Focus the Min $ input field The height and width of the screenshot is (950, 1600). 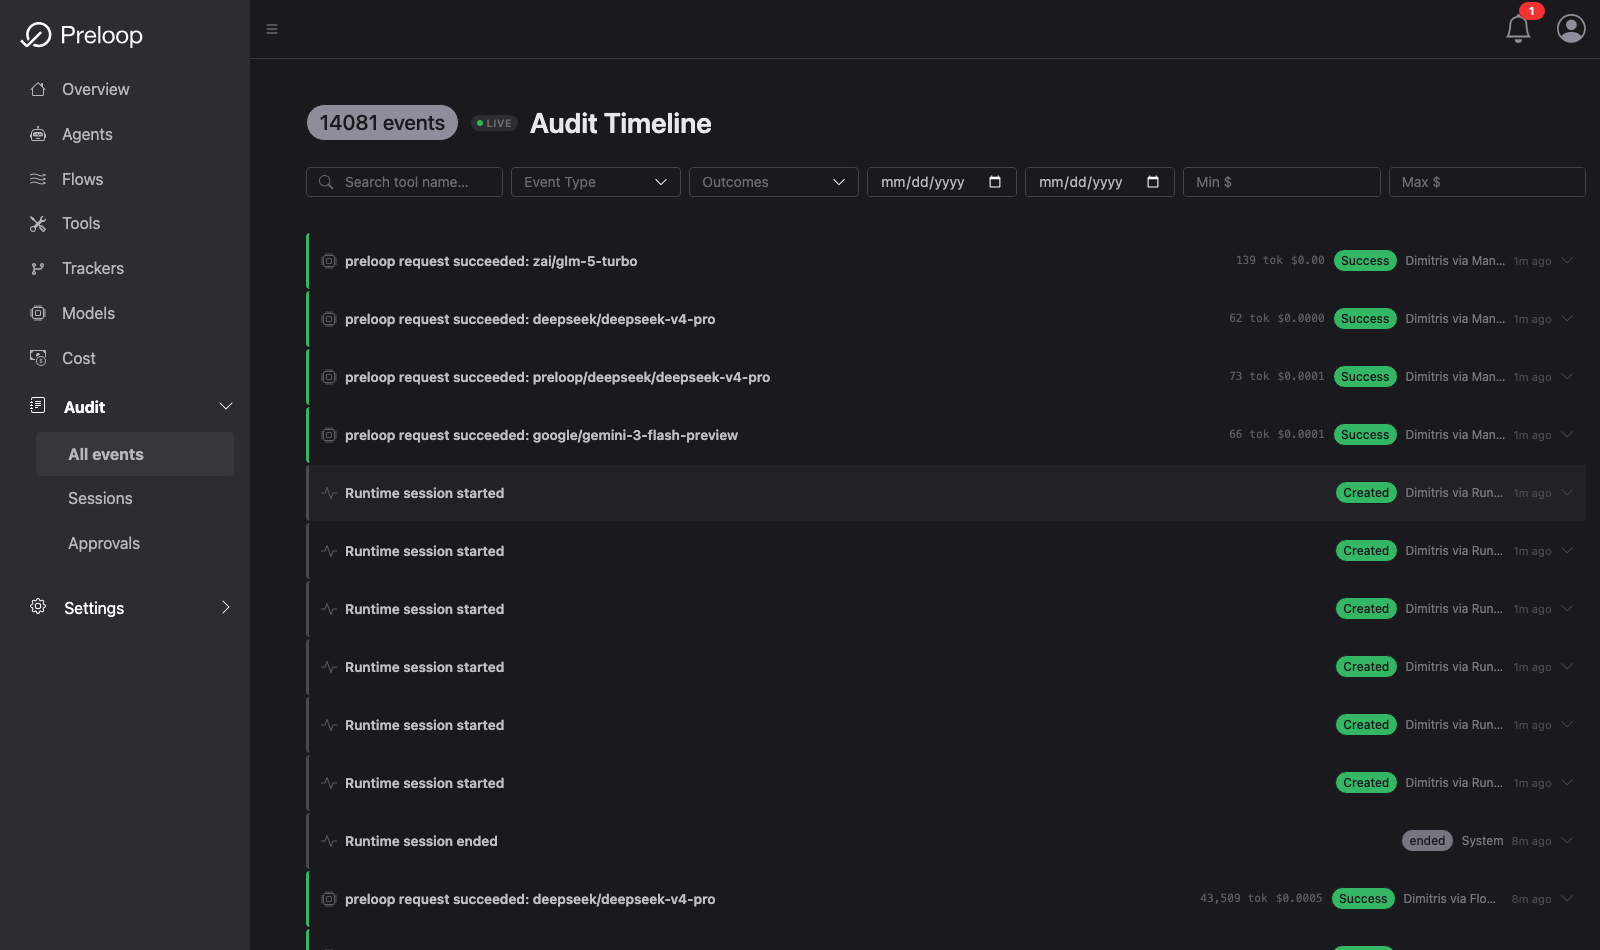point(1282,182)
